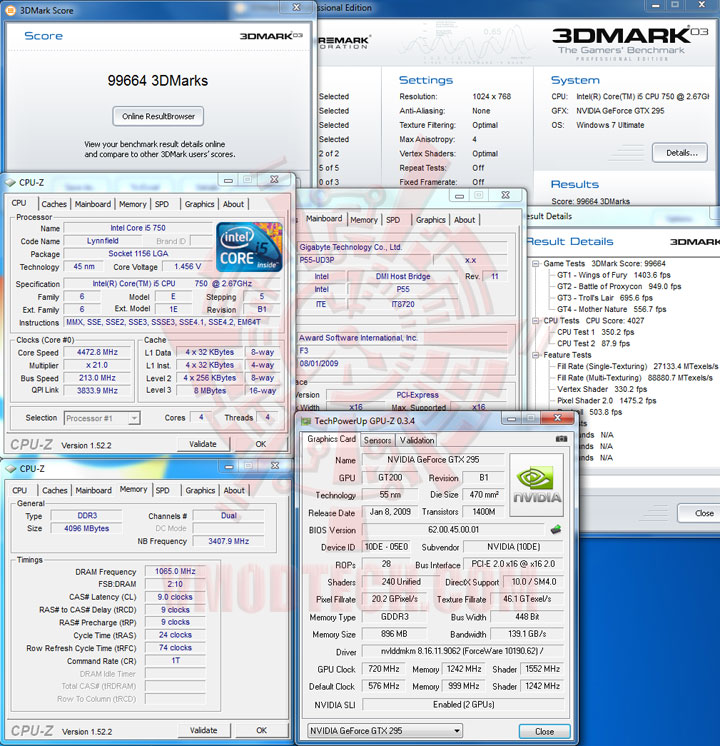Viewport: 720px width, 746px height.
Task: Select GT1 - Wings of Fury result row
Action: pos(614,275)
